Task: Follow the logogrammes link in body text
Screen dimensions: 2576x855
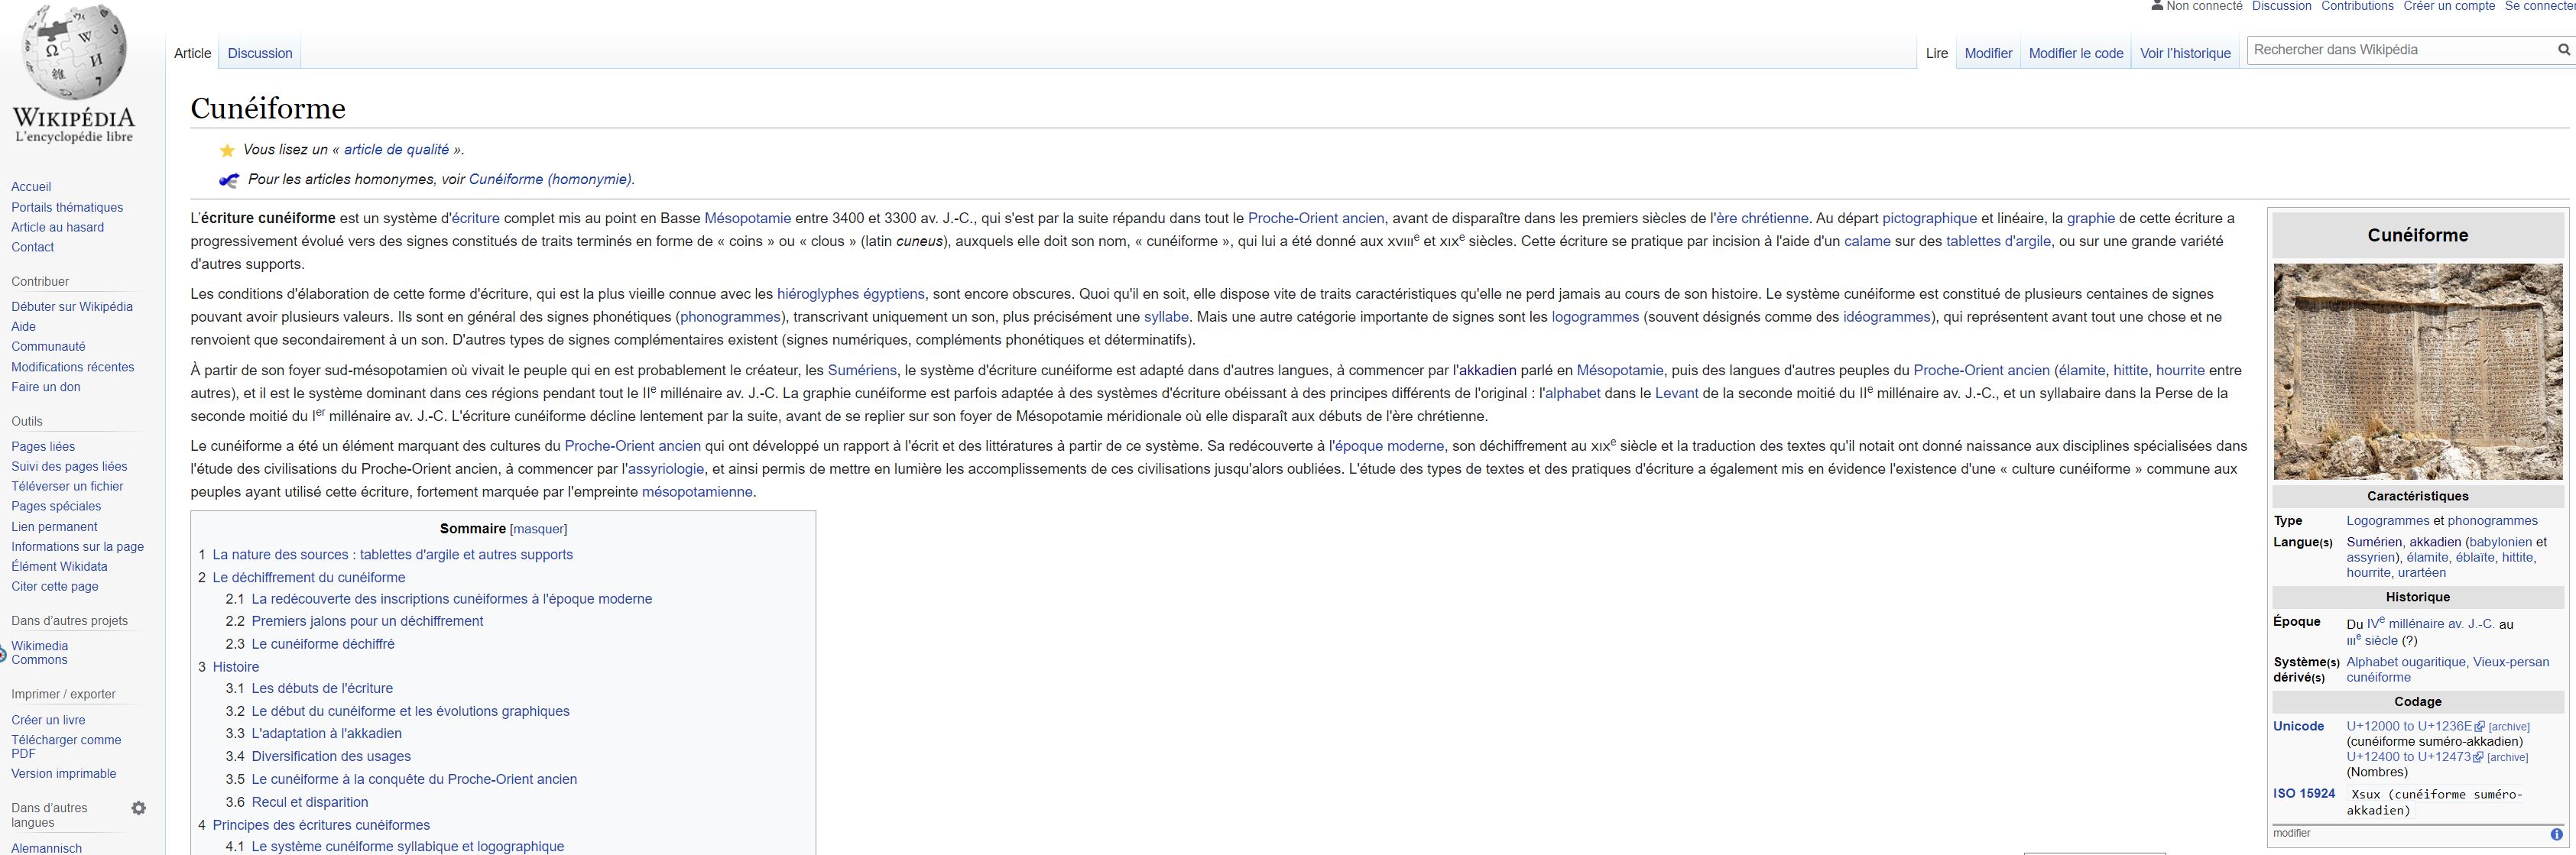Action: (x=1595, y=317)
